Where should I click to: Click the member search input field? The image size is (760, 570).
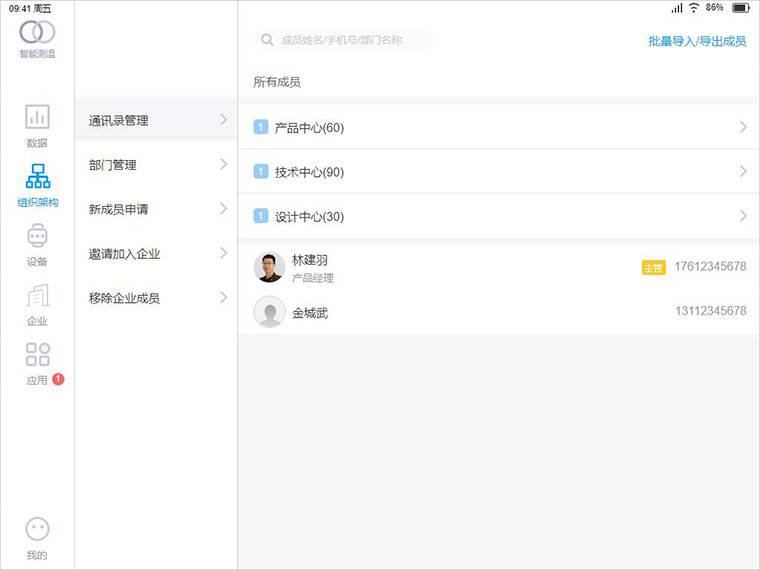point(350,41)
